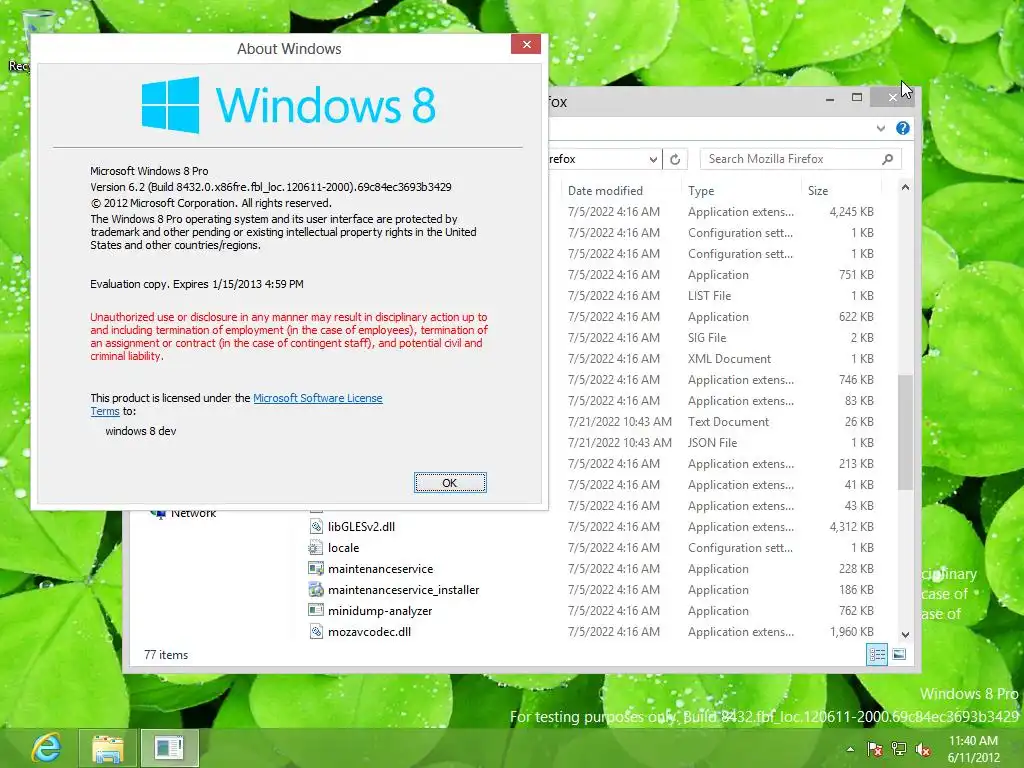Open Action Center flag icon
Image resolution: width=1024 pixels, height=768 pixels.
tap(874, 749)
